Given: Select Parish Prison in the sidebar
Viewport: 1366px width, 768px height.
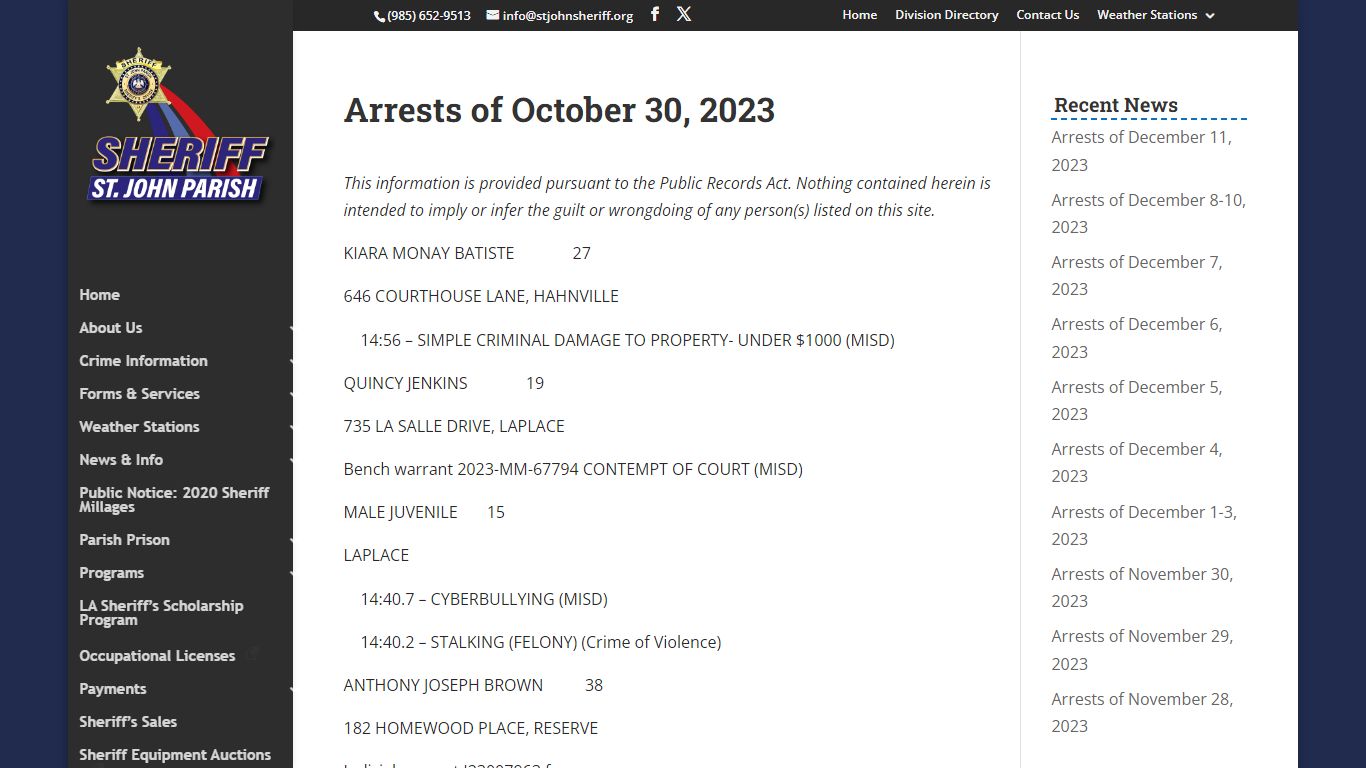Looking at the screenshot, I should 124,540.
